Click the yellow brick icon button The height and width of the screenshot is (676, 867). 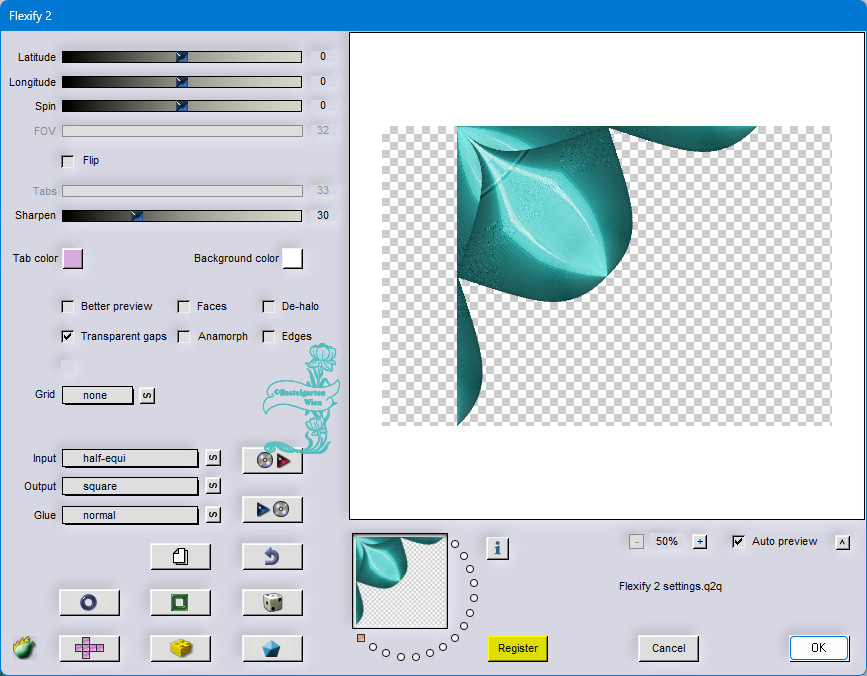coord(181,648)
